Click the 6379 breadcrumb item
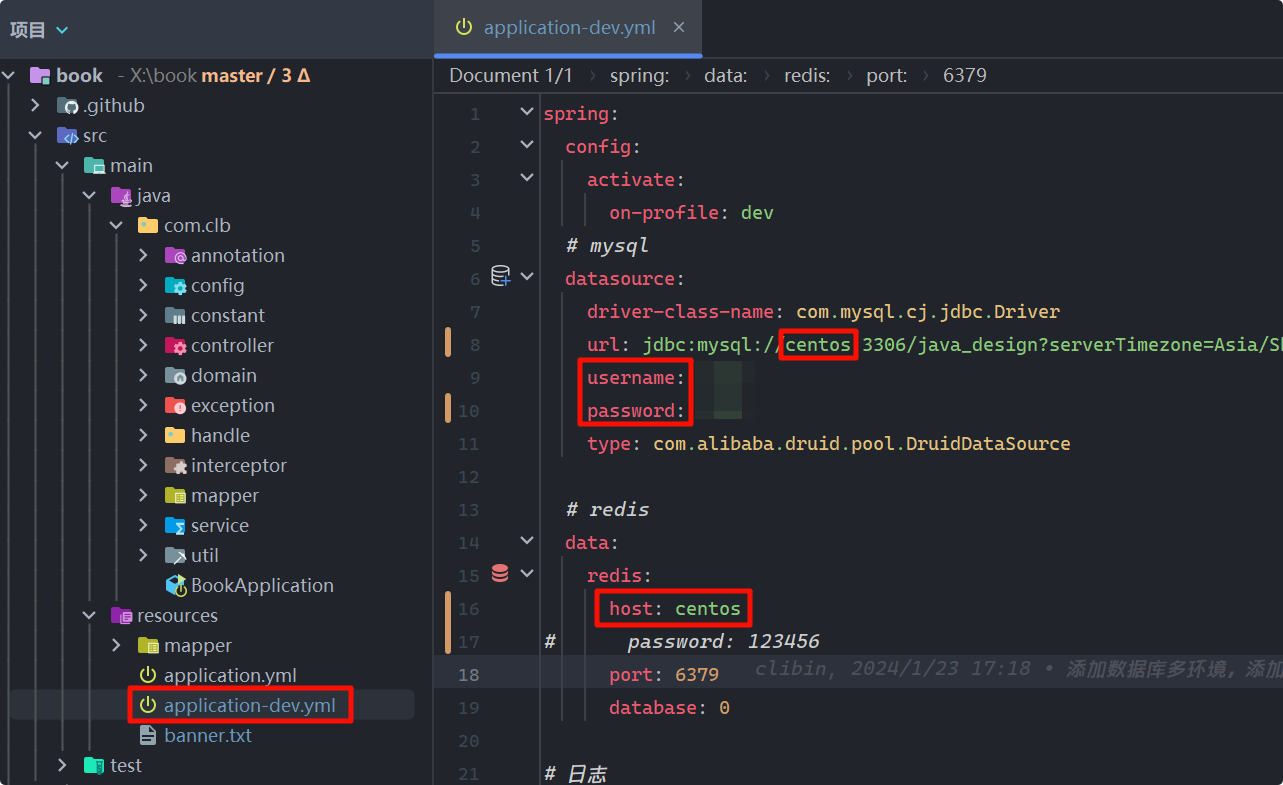Screen dimensions: 1283x785 [965, 75]
